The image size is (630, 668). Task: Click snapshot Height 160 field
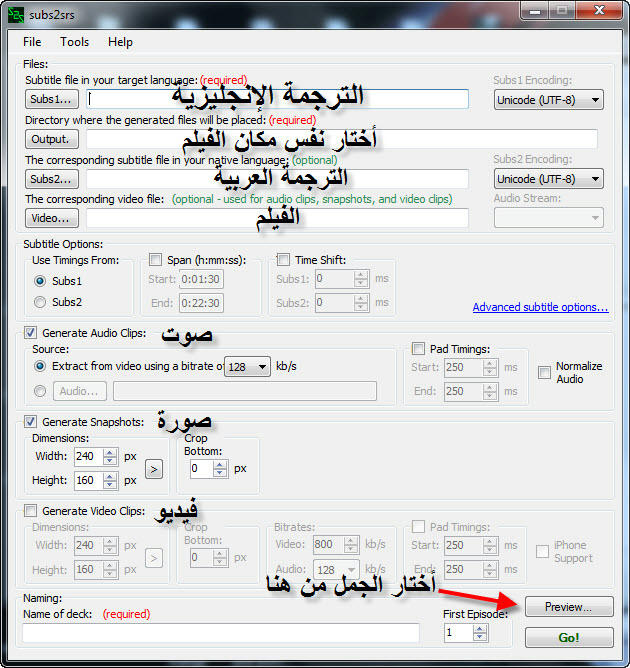click(89, 481)
